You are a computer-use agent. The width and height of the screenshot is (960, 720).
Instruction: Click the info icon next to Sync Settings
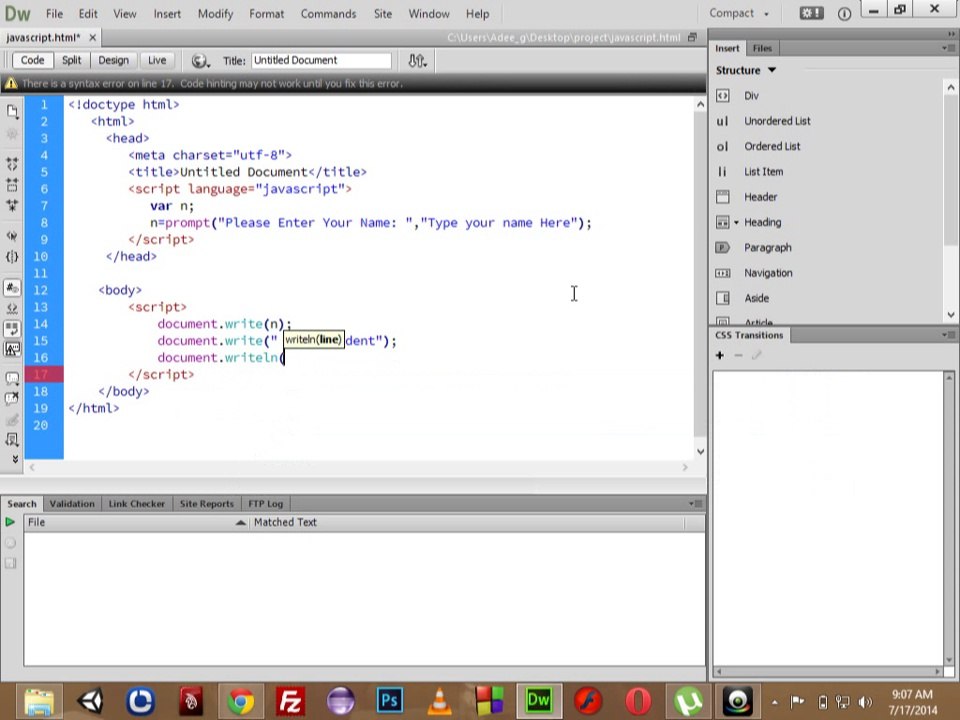coord(844,13)
